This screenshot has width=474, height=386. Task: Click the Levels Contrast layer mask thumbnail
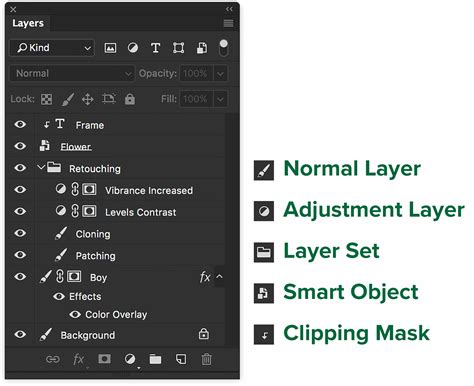click(x=89, y=211)
